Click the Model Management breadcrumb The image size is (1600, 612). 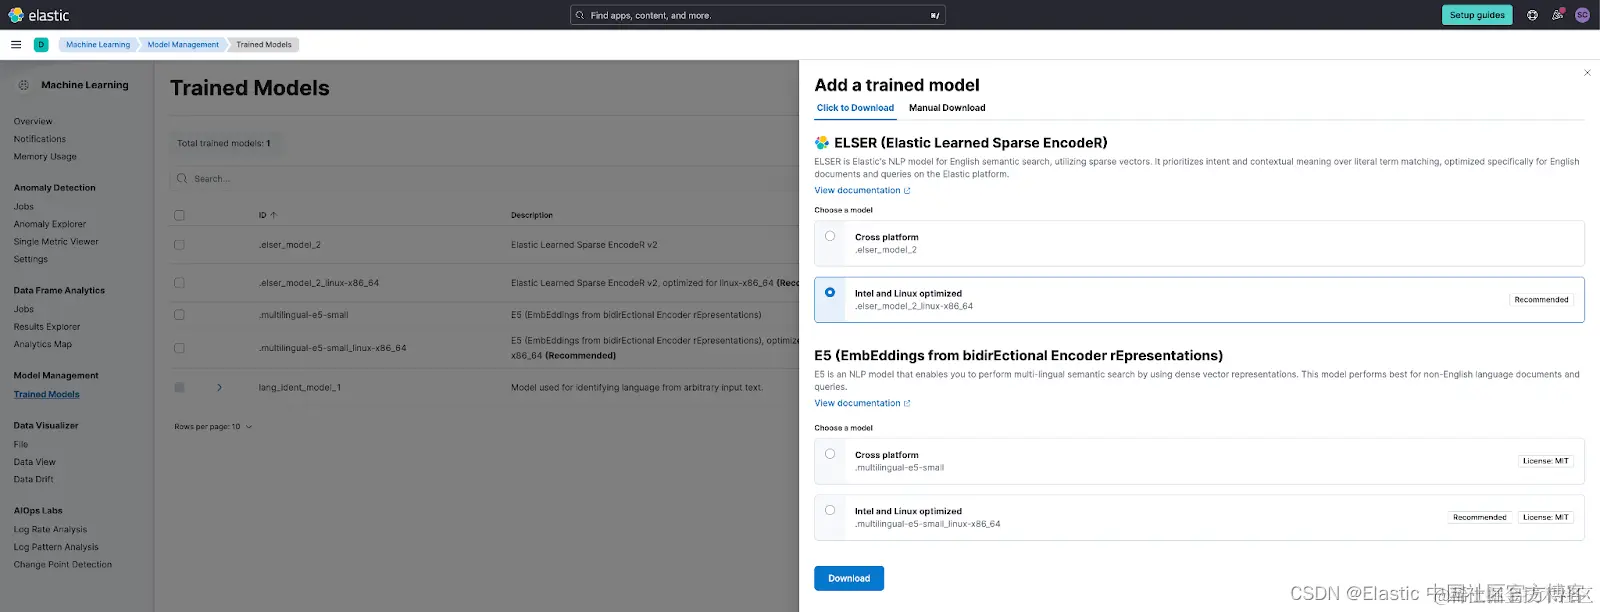point(183,44)
